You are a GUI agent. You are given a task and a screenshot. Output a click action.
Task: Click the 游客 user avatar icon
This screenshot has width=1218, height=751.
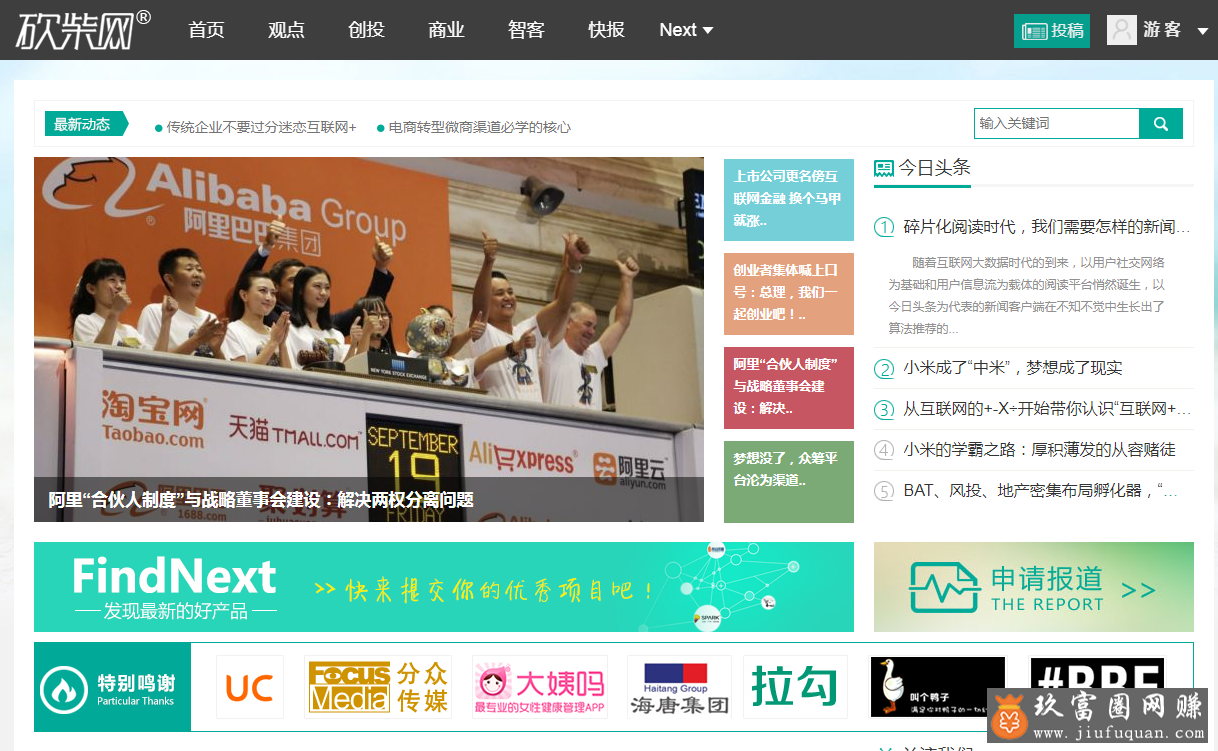(x=1122, y=30)
